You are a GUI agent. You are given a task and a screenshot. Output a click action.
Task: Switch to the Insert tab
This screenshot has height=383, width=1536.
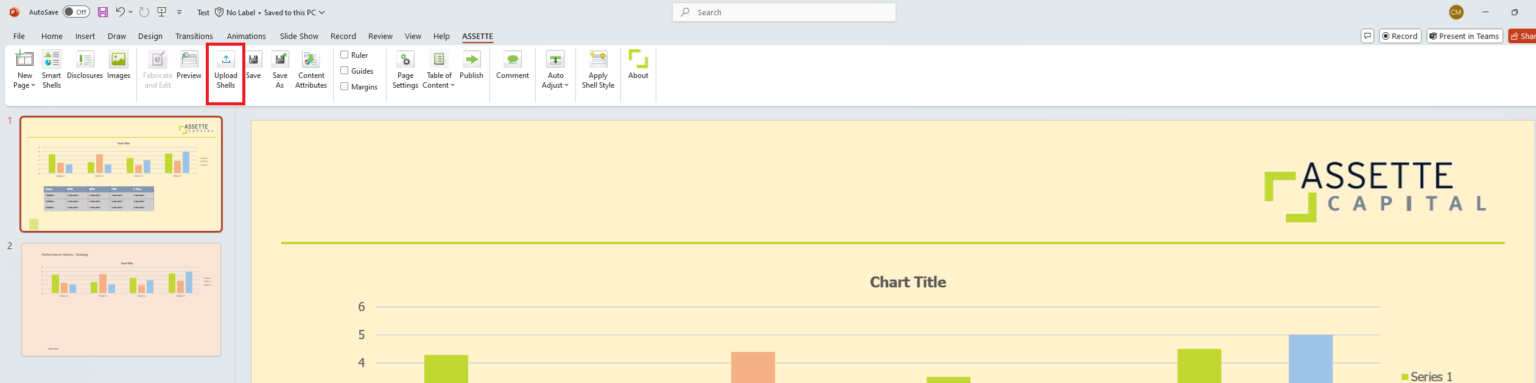pos(85,36)
